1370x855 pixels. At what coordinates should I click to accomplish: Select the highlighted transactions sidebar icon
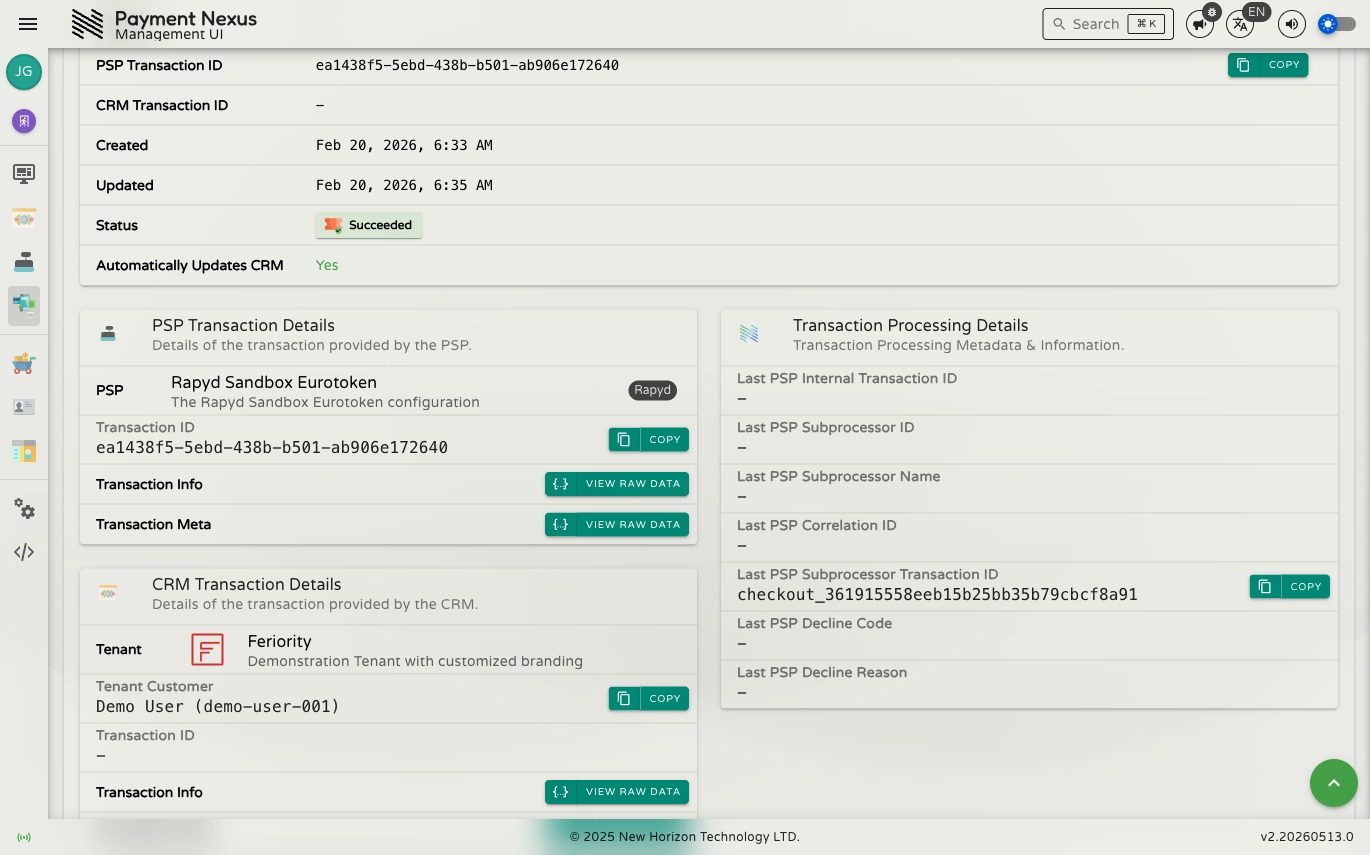click(x=24, y=305)
